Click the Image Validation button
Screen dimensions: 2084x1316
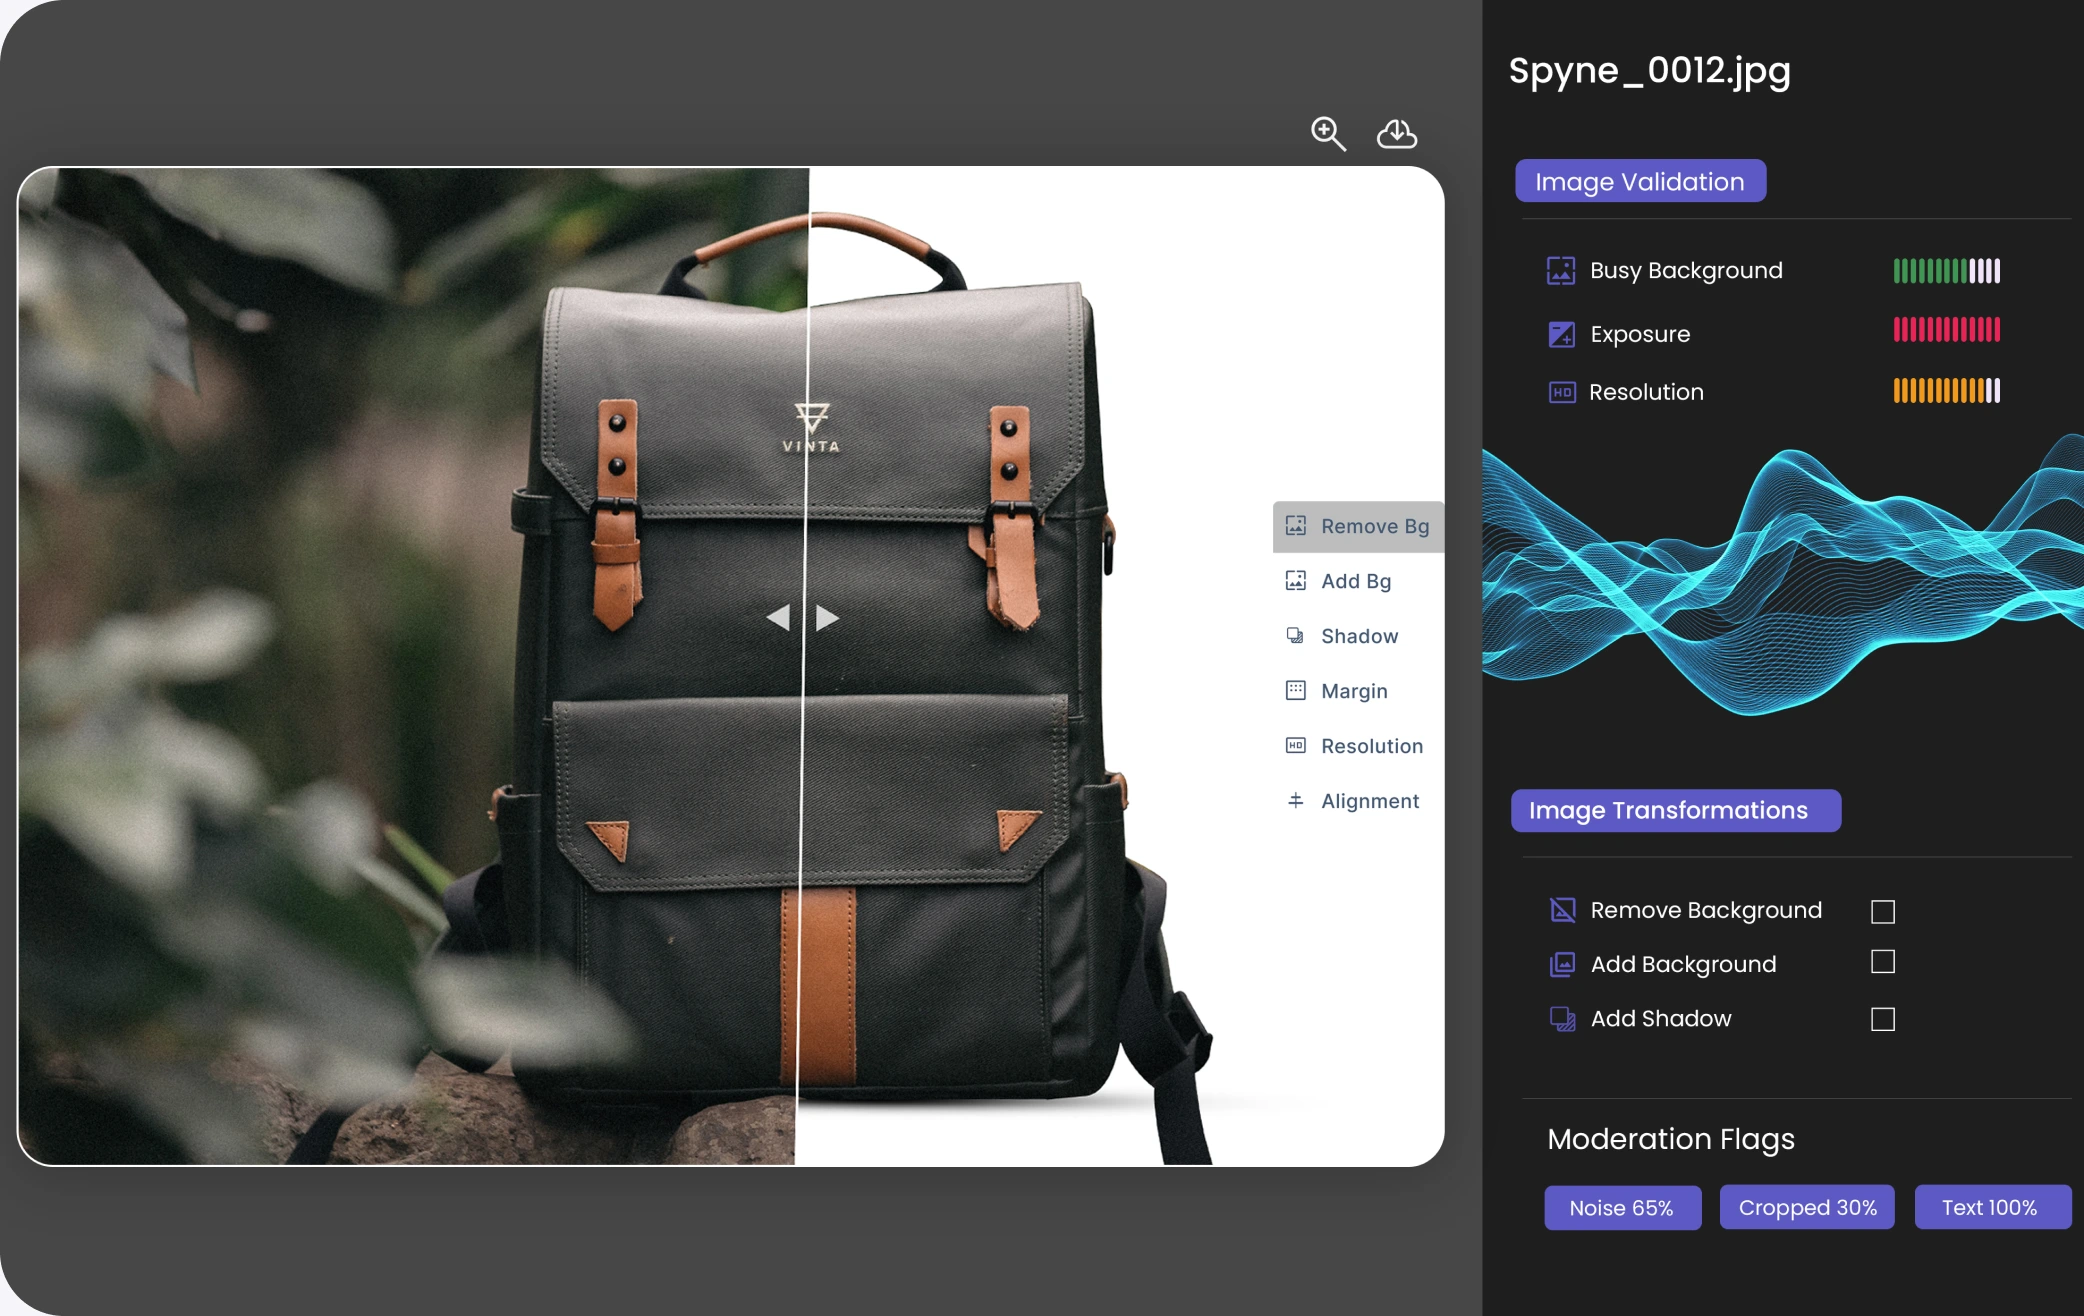coord(1640,181)
